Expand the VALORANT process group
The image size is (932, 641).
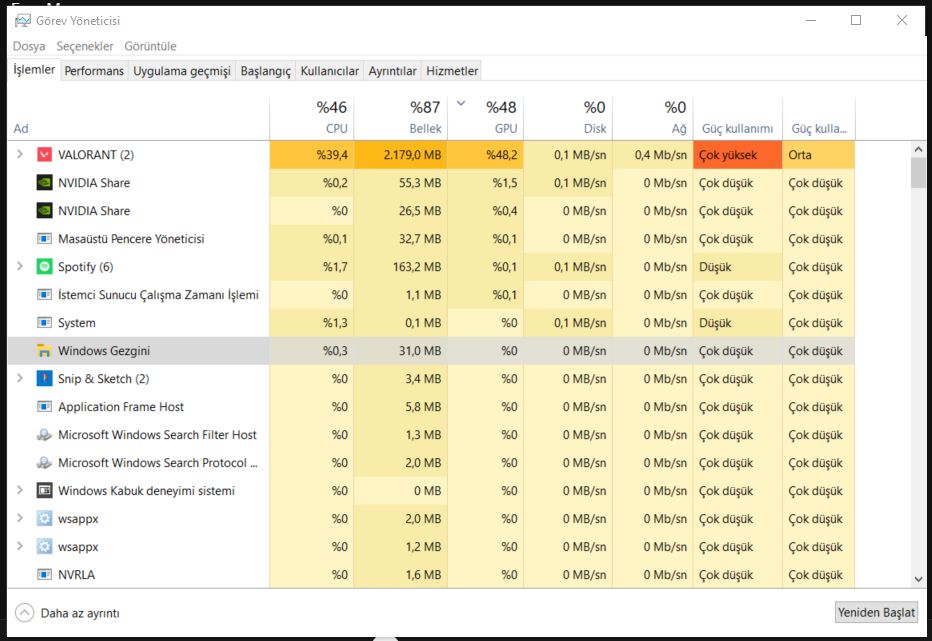pyautogui.click(x=20, y=155)
